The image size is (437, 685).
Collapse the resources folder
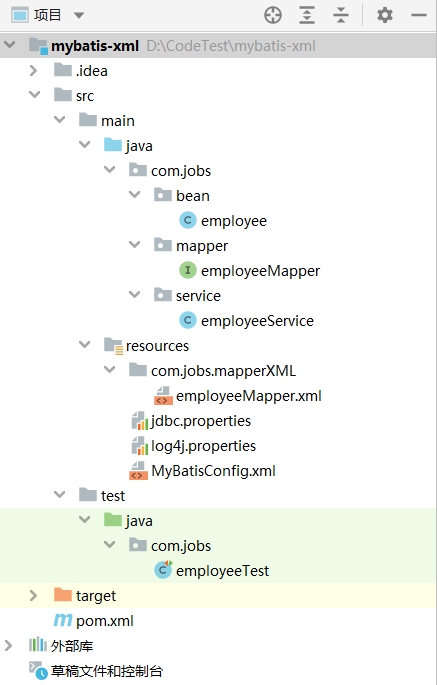point(84,345)
